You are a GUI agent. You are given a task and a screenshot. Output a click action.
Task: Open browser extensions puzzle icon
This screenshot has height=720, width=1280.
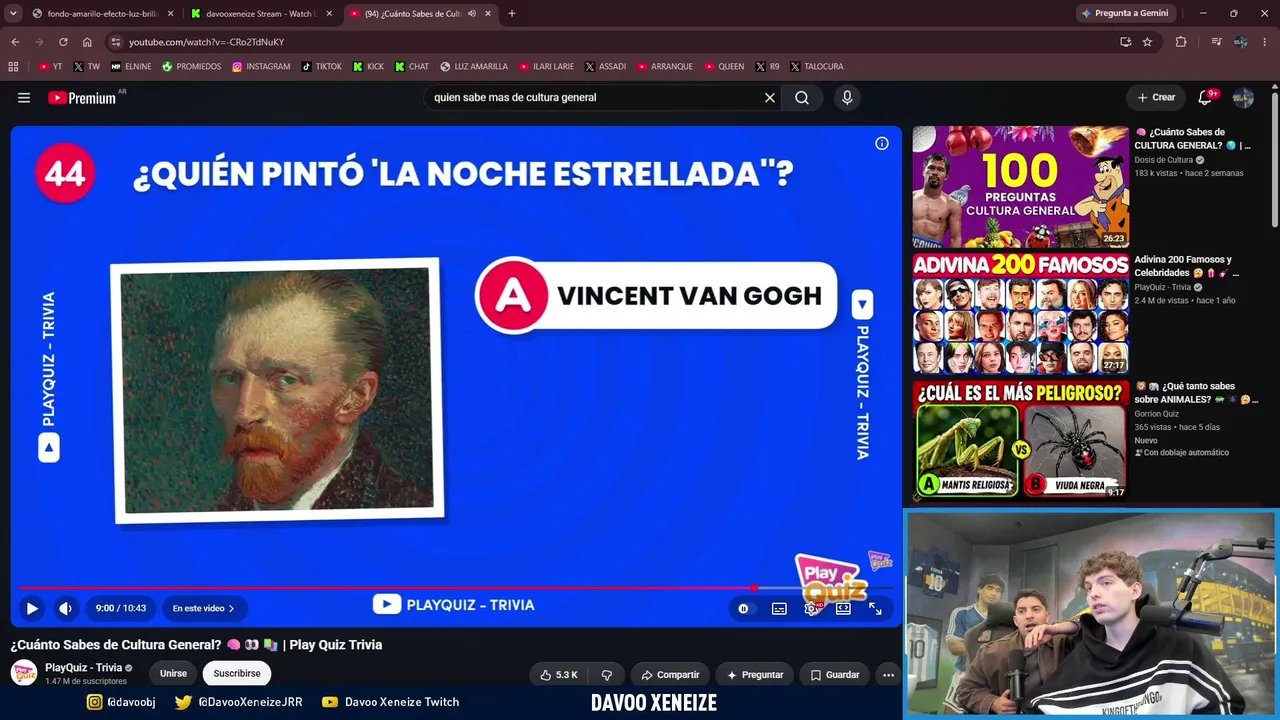1181,42
